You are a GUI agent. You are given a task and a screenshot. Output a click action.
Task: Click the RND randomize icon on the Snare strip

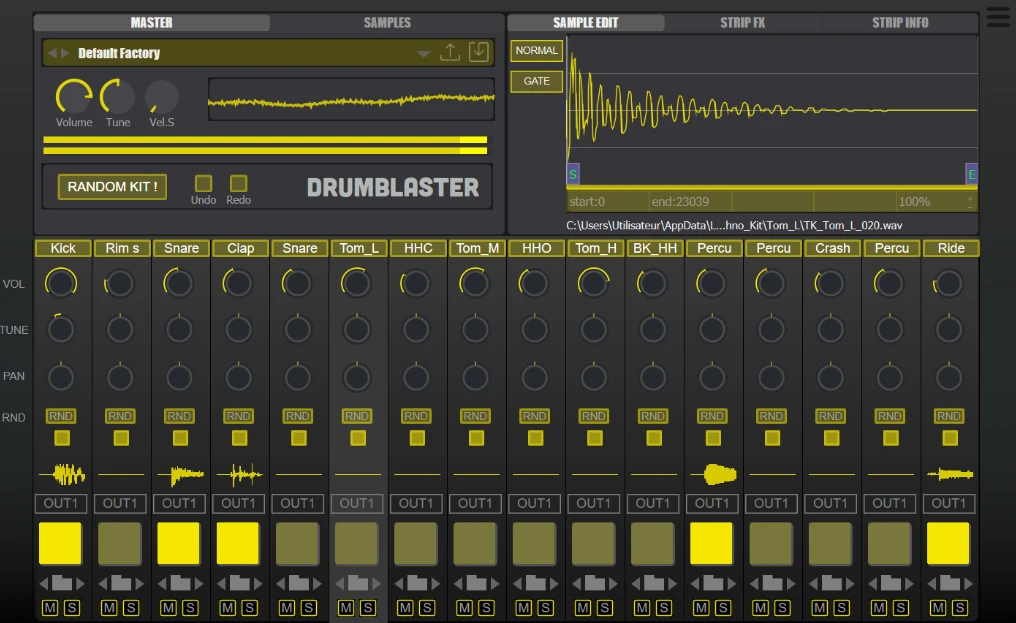179,415
